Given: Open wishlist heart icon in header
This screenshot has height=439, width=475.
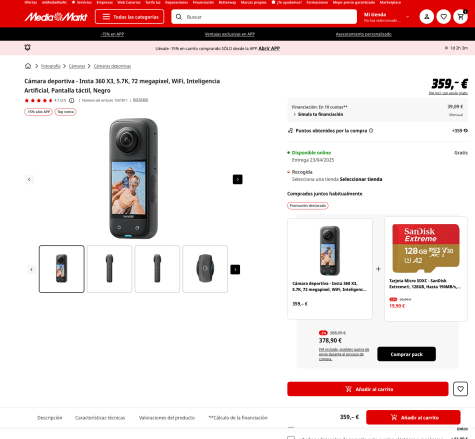Looking at the screenshot, I should [443, 17].
